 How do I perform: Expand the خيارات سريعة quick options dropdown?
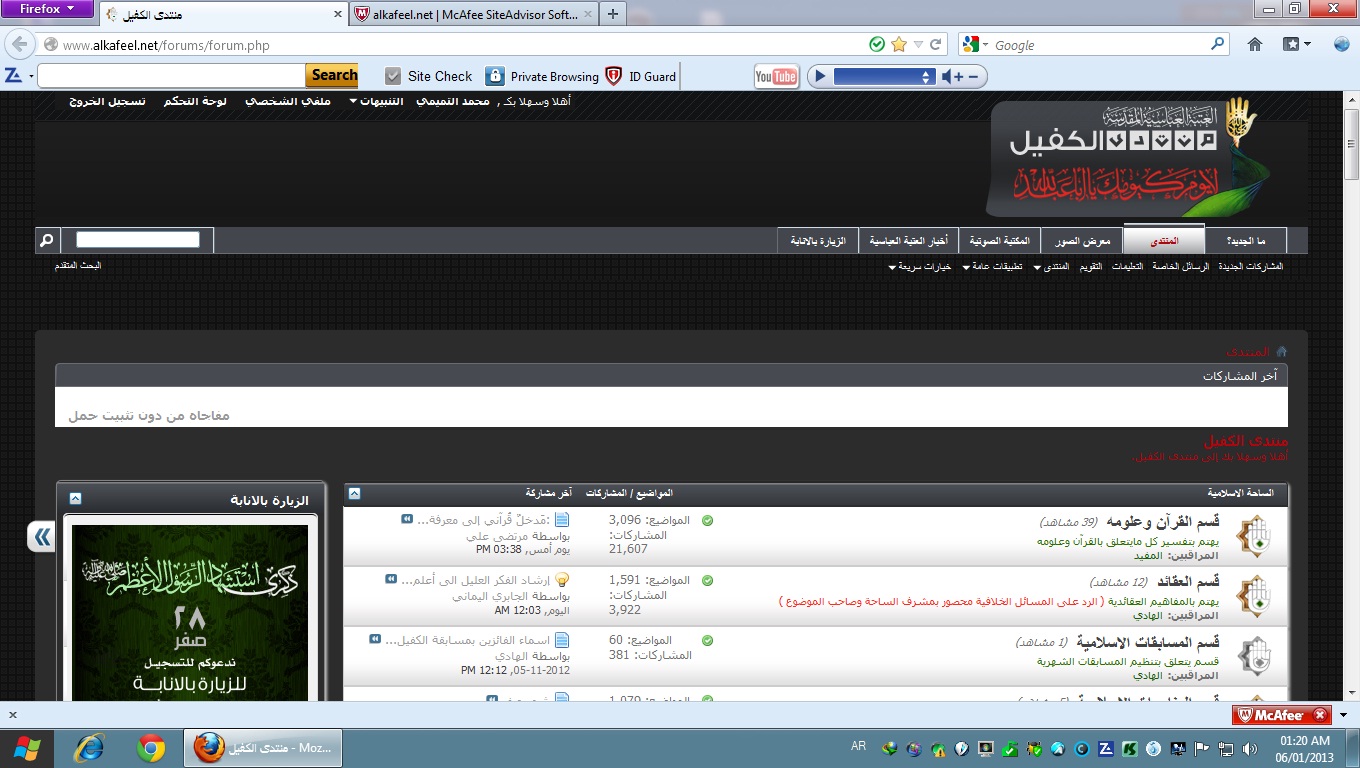892,267
